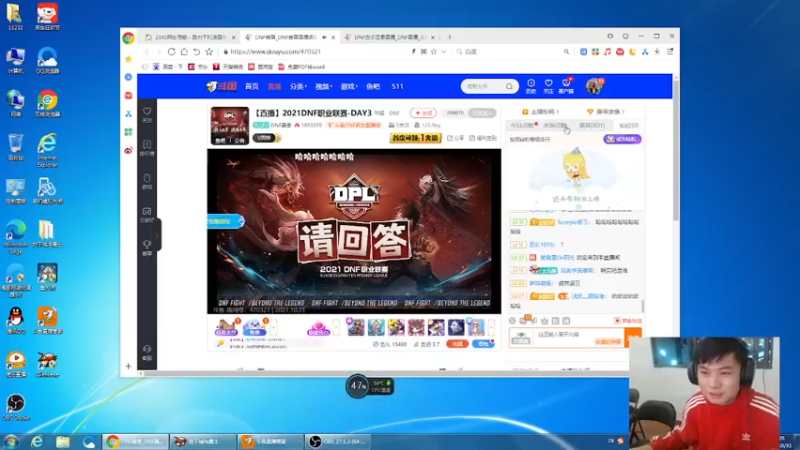Click the castle gift icon with badge
Viewport: 800px width, 450px height.
227,327
